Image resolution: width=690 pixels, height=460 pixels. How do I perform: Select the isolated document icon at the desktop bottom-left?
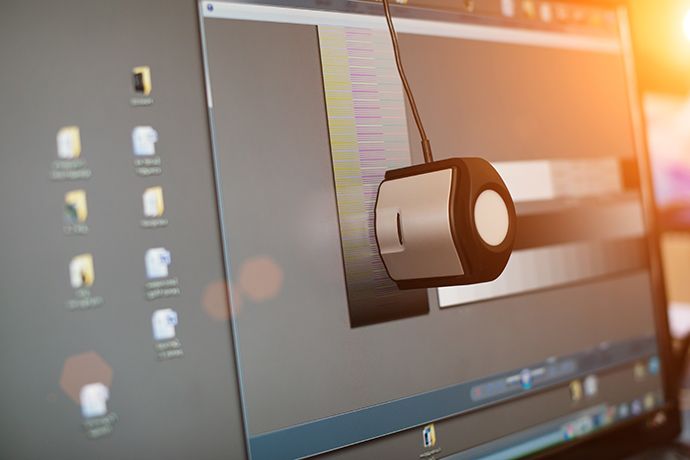click(x=94, y=399)
